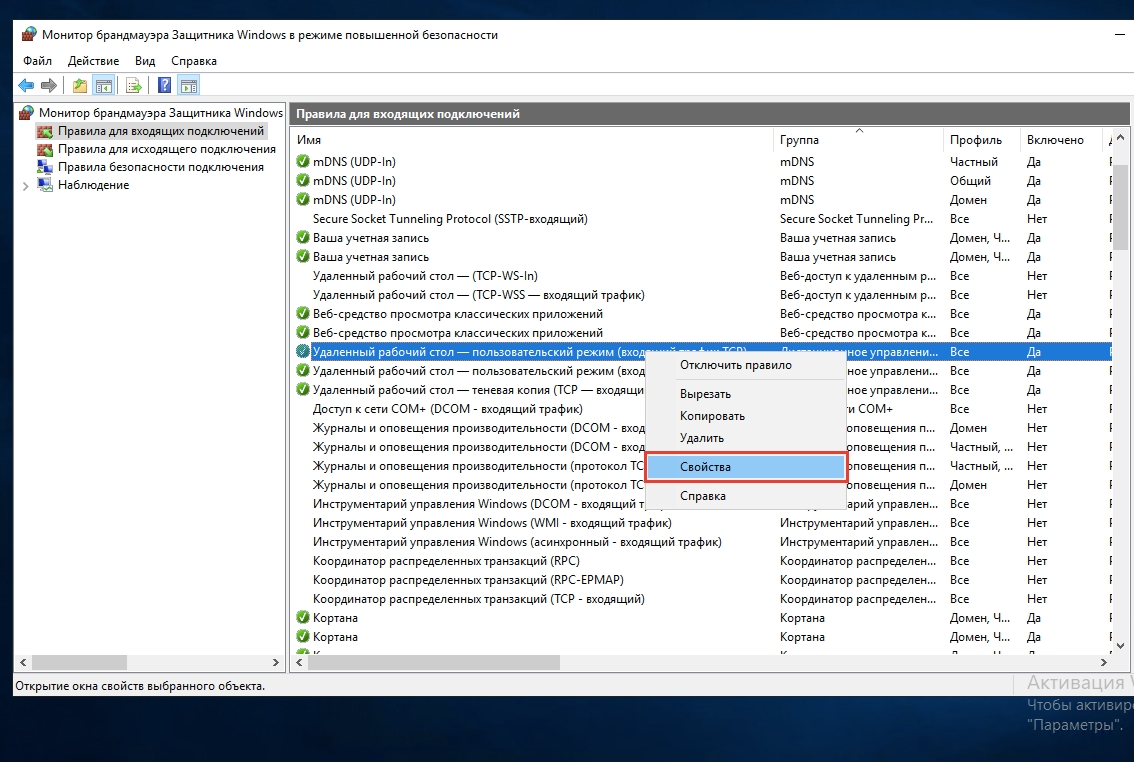Image resolution: width=1134 pixels, height=762 pixels.
Task: Click the connection security rules icon
Action: coord(45,167)
